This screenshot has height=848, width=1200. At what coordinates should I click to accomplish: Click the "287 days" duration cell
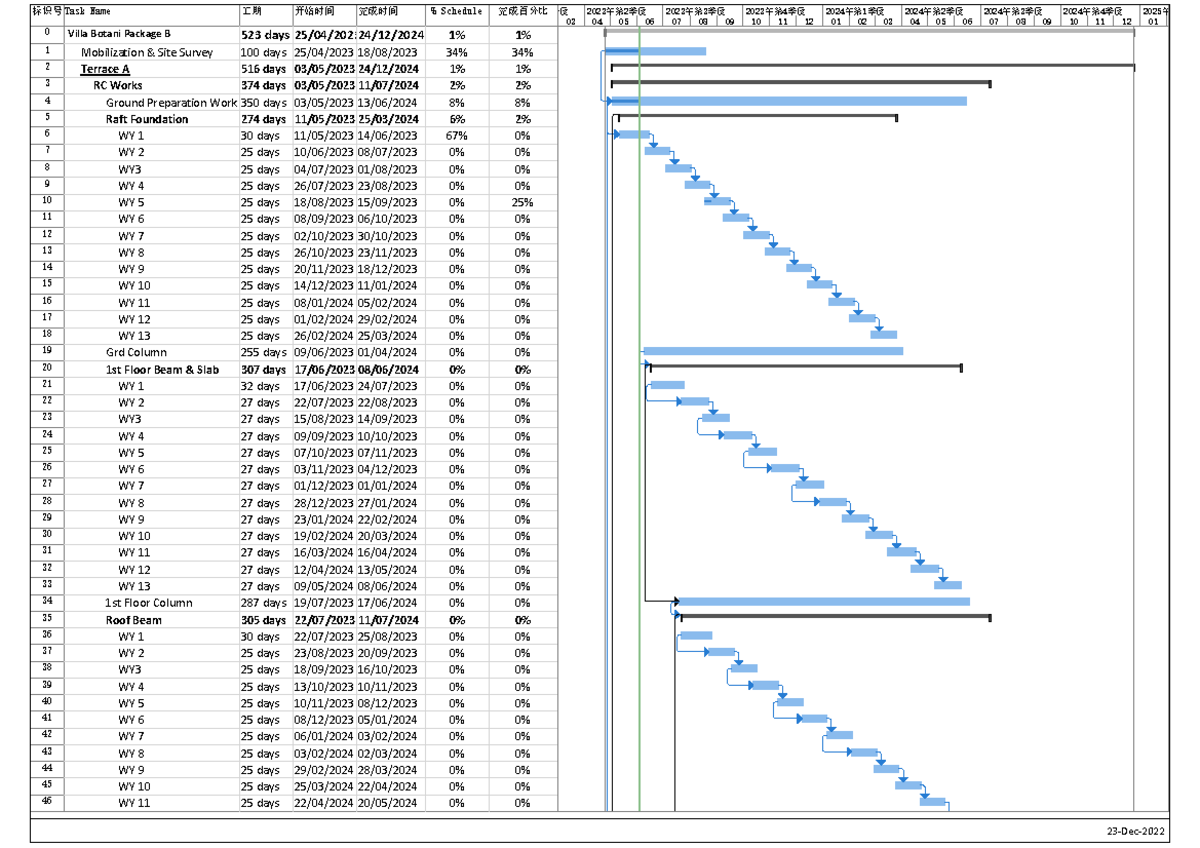pos(263,603)
